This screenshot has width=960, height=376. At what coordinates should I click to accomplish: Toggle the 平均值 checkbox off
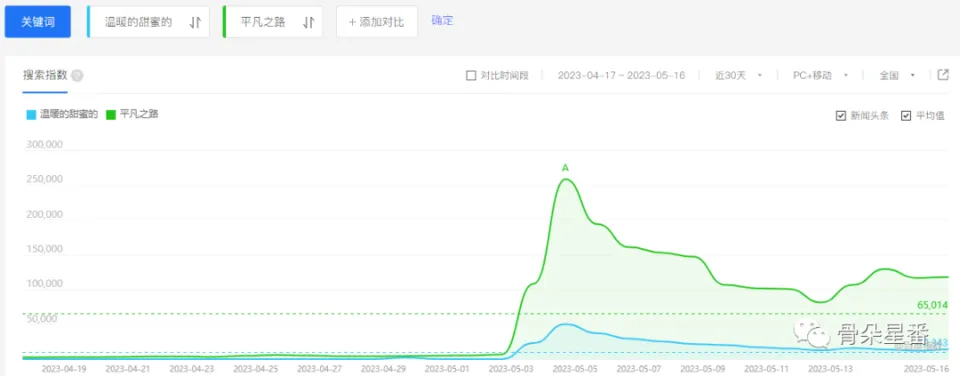tap(906, 116)
